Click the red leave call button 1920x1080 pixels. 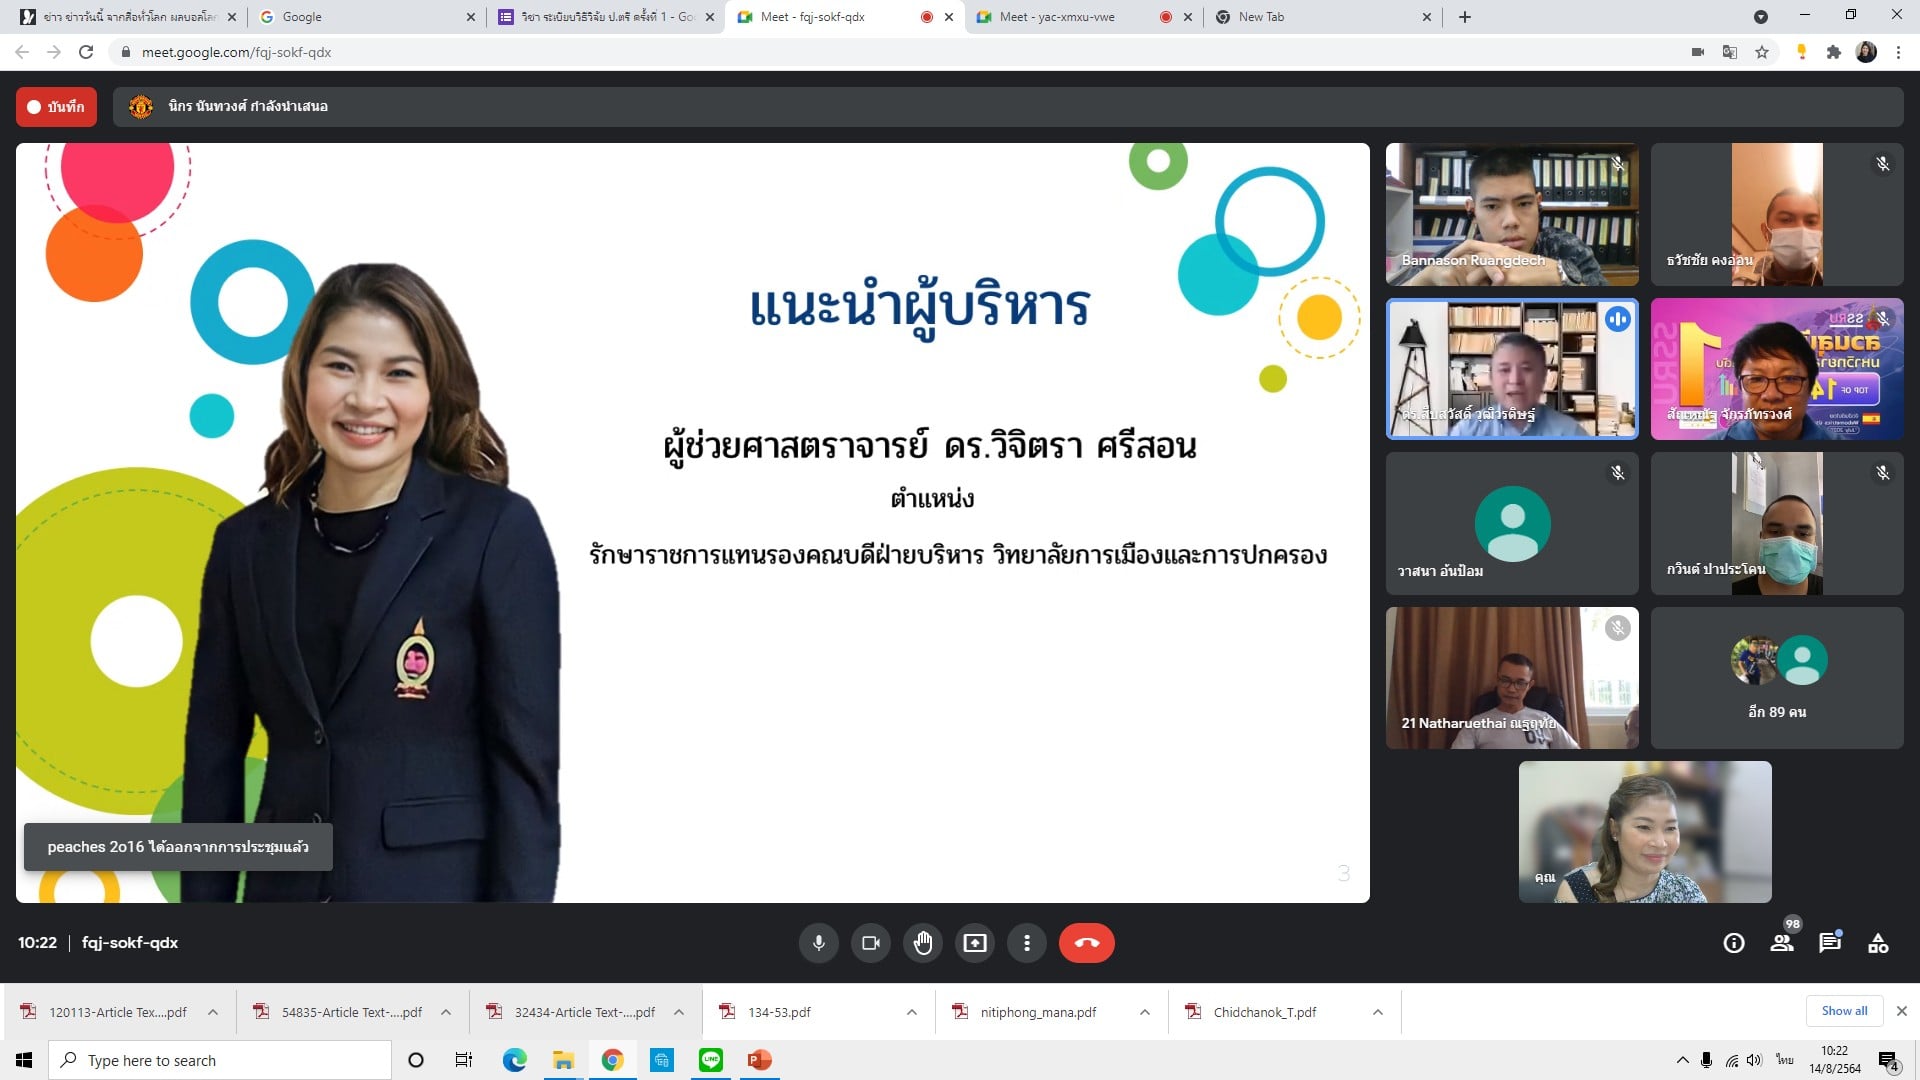(1086, 943)
